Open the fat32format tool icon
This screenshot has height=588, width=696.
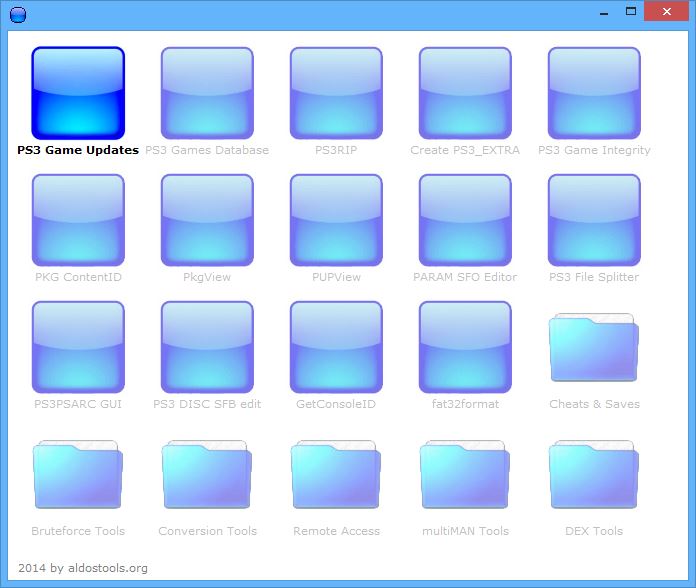click(465, 347)
